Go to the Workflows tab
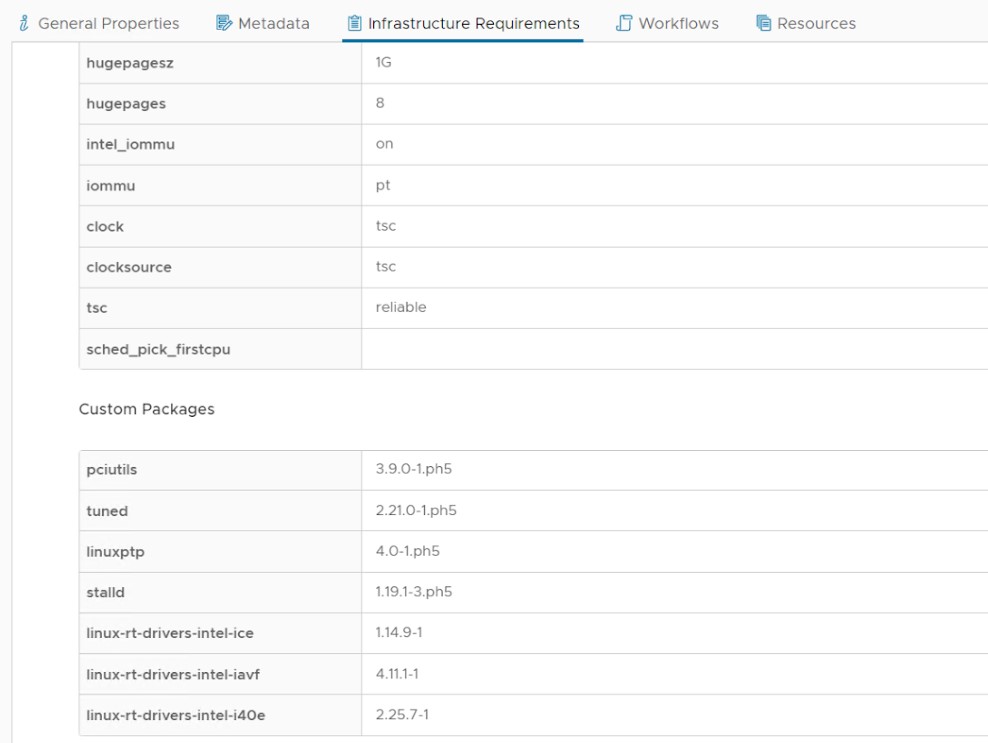The width and height of the screenshot is (988, 743). 678,23
